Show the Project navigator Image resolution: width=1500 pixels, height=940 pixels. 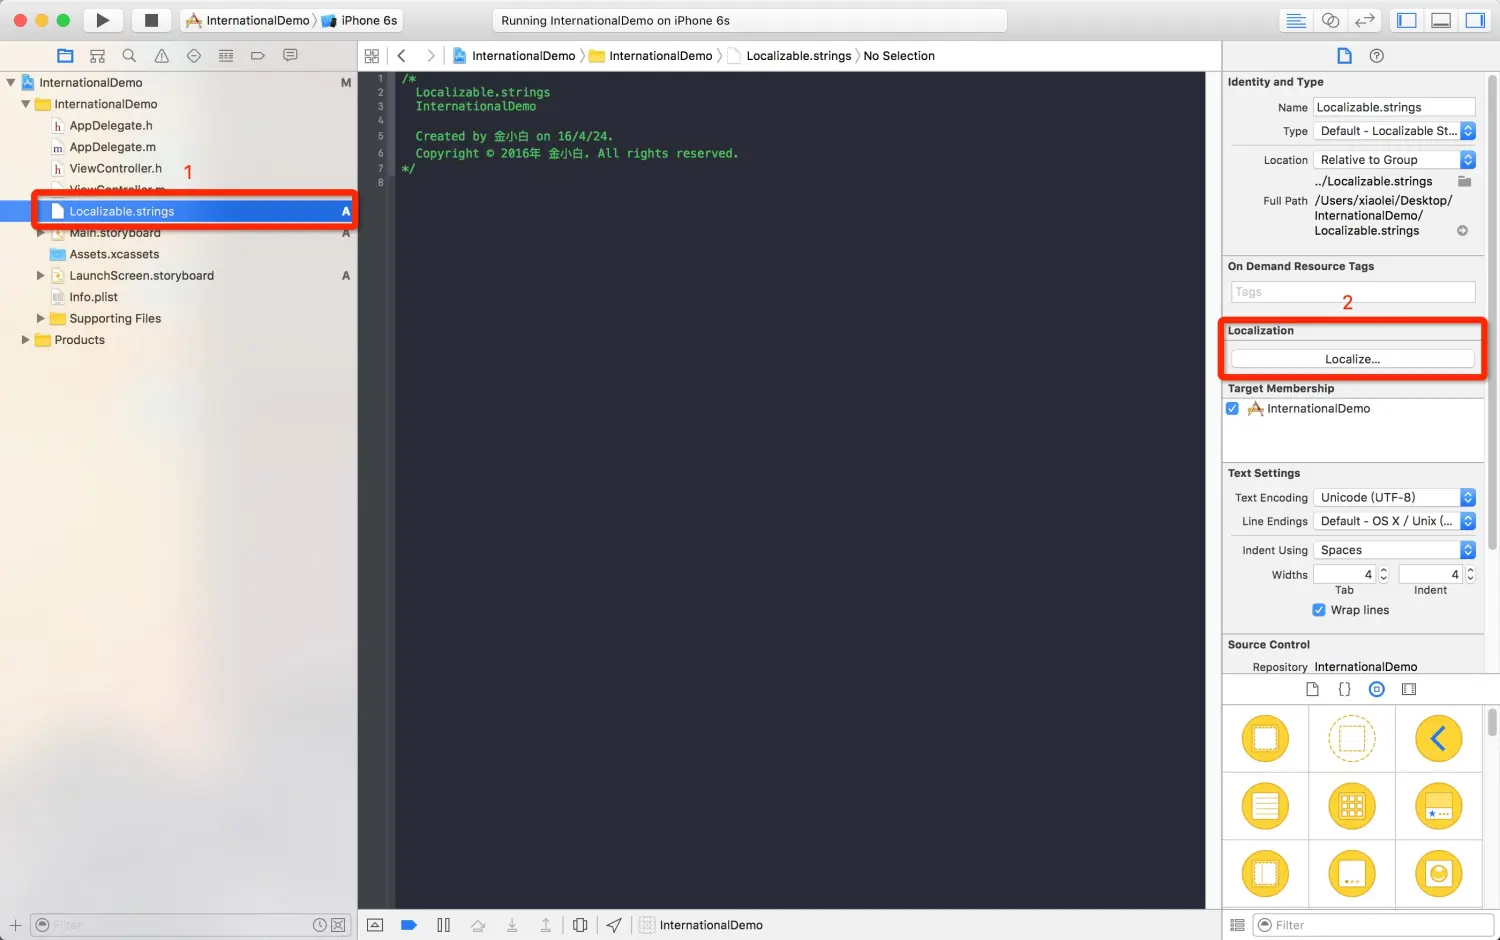[x=65, y=56]
